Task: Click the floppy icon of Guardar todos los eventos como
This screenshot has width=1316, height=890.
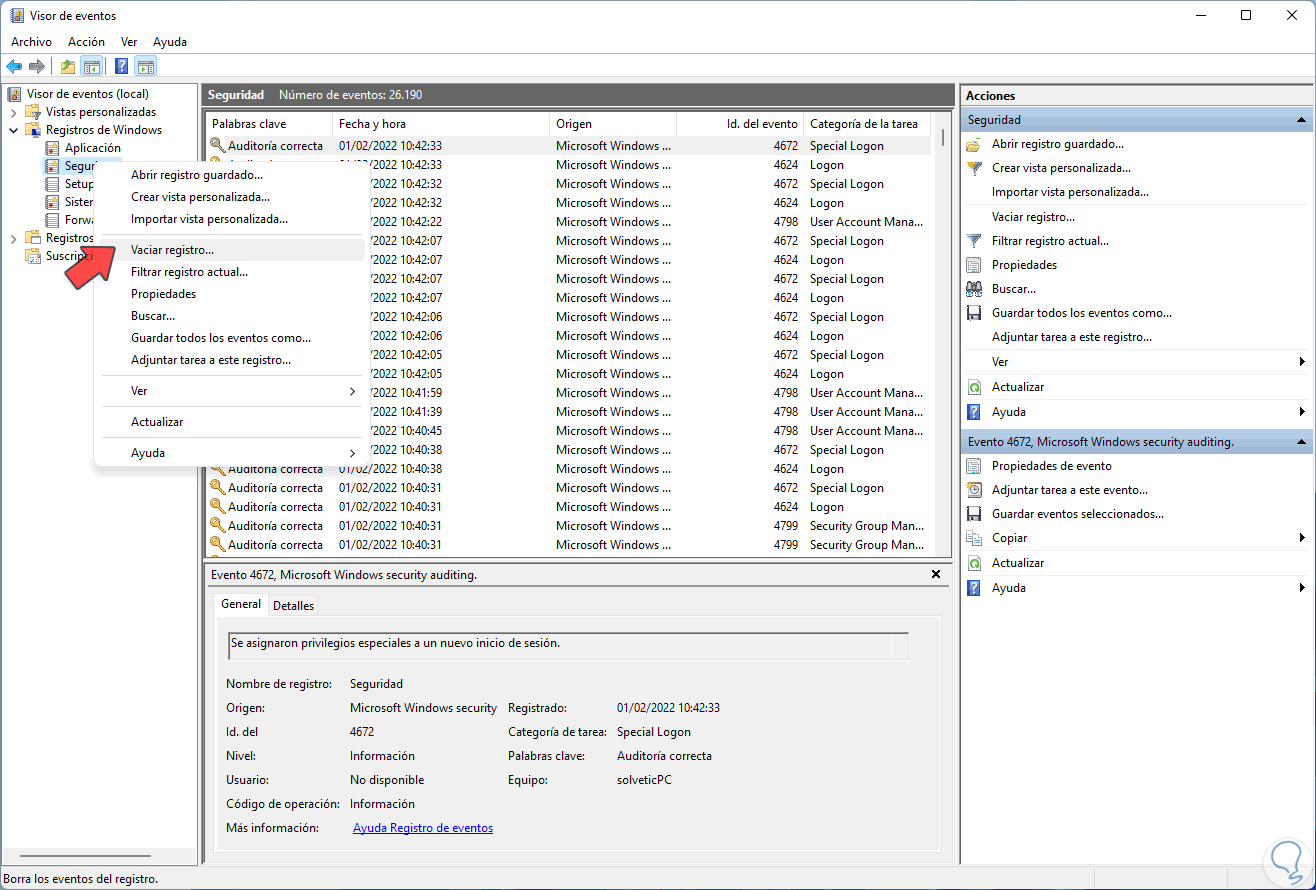Action: click(974, 313)
